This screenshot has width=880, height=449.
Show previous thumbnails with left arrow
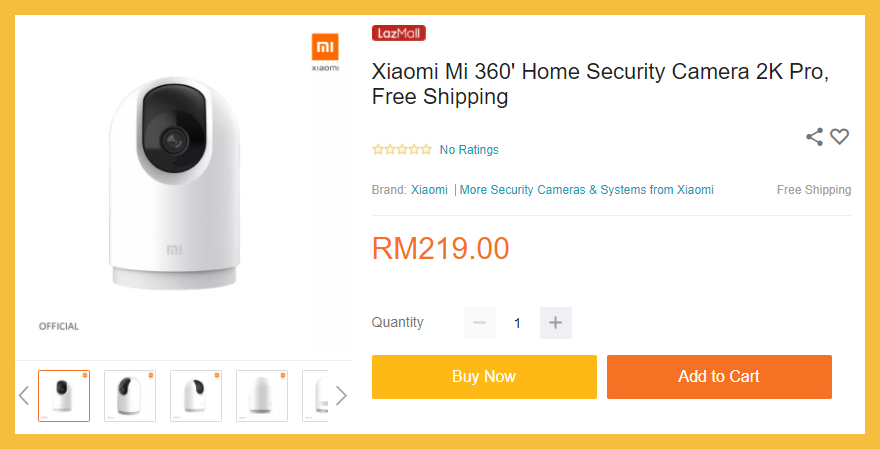pyautogui.click(x=24, y=395)
